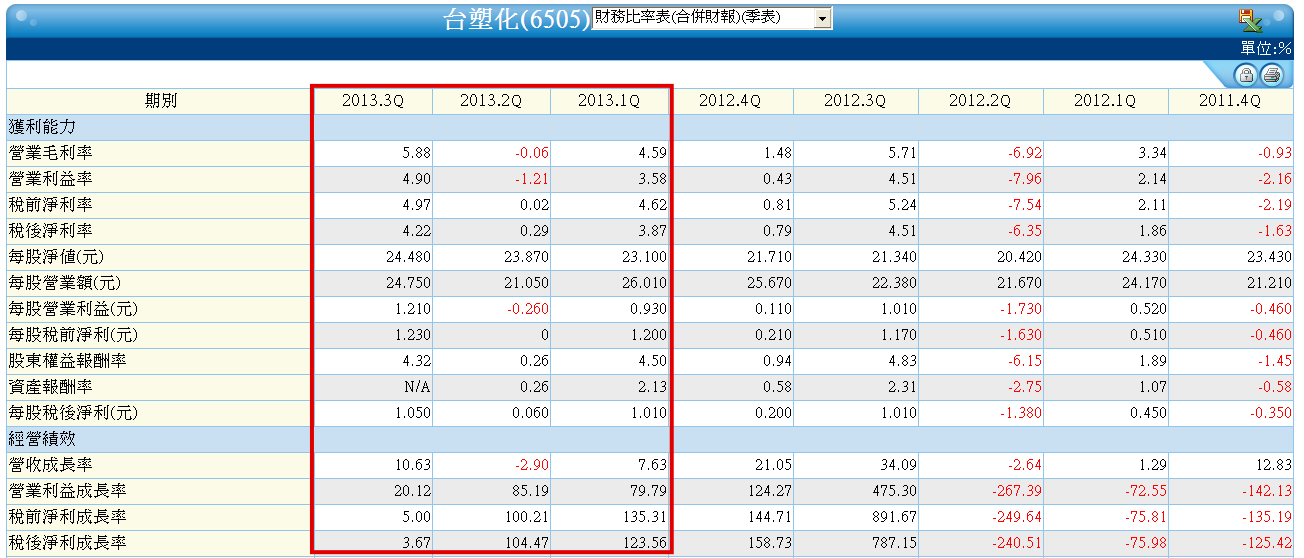Click the 稅後淨利率 row label

(x=50, y=231)
